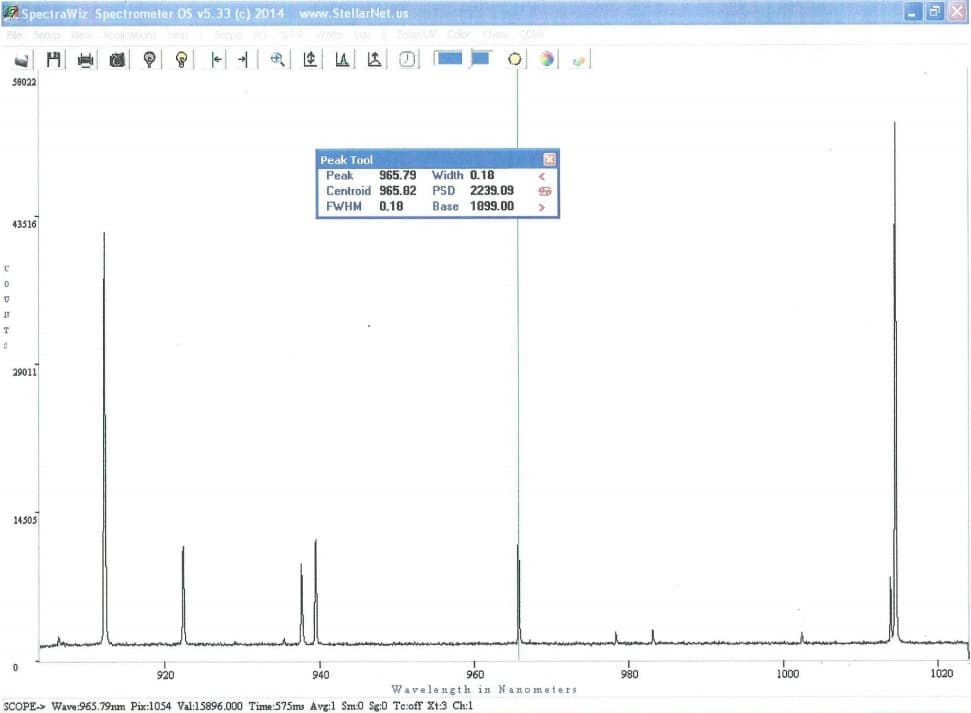Click the open file toolbar icon
Viewport: 971px width, 713px height.
(x=22, y=60)
